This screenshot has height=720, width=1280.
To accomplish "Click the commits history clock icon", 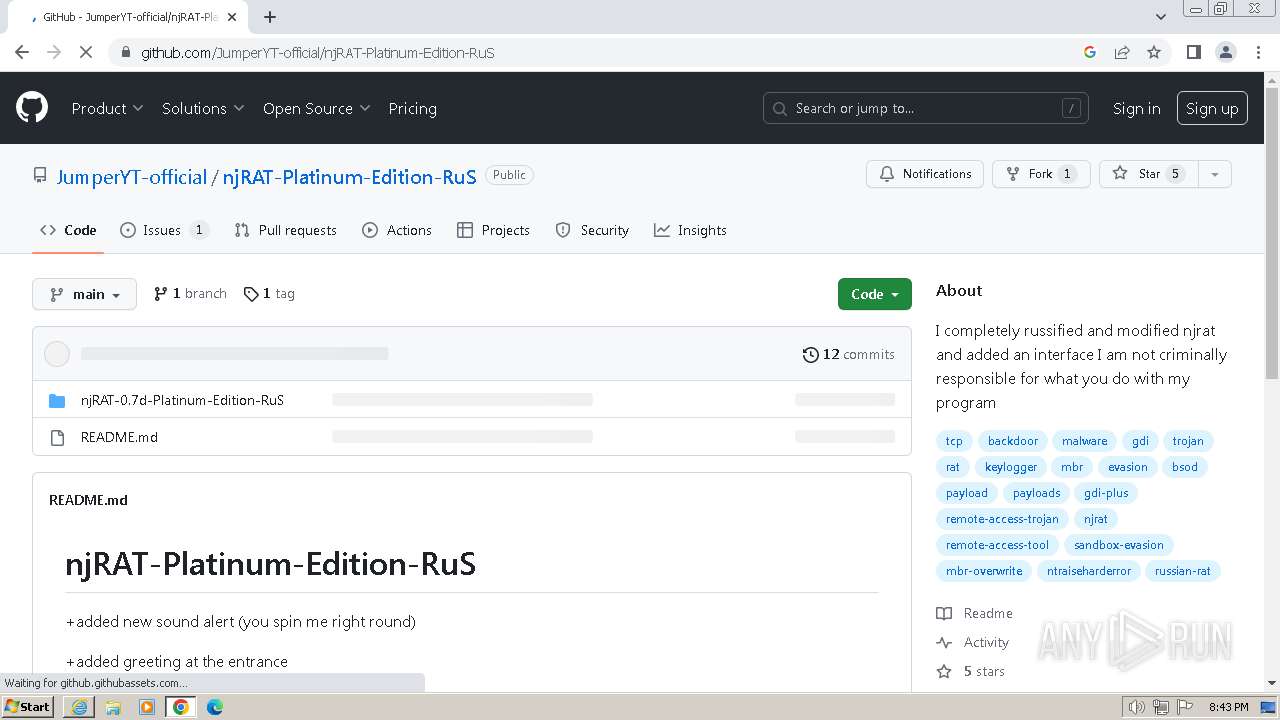I will click(x=810, y=354).
